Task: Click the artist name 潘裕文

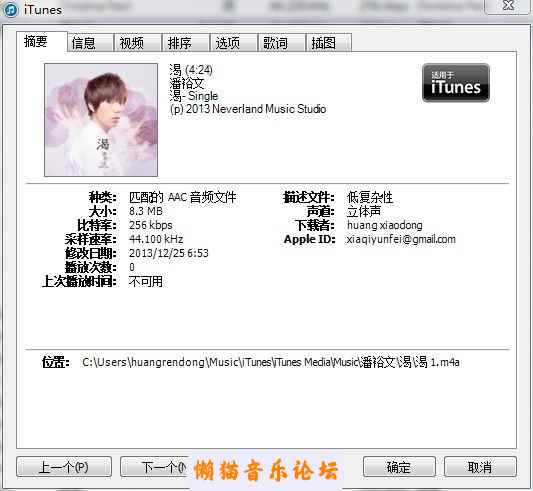Action: pos(187,83)
